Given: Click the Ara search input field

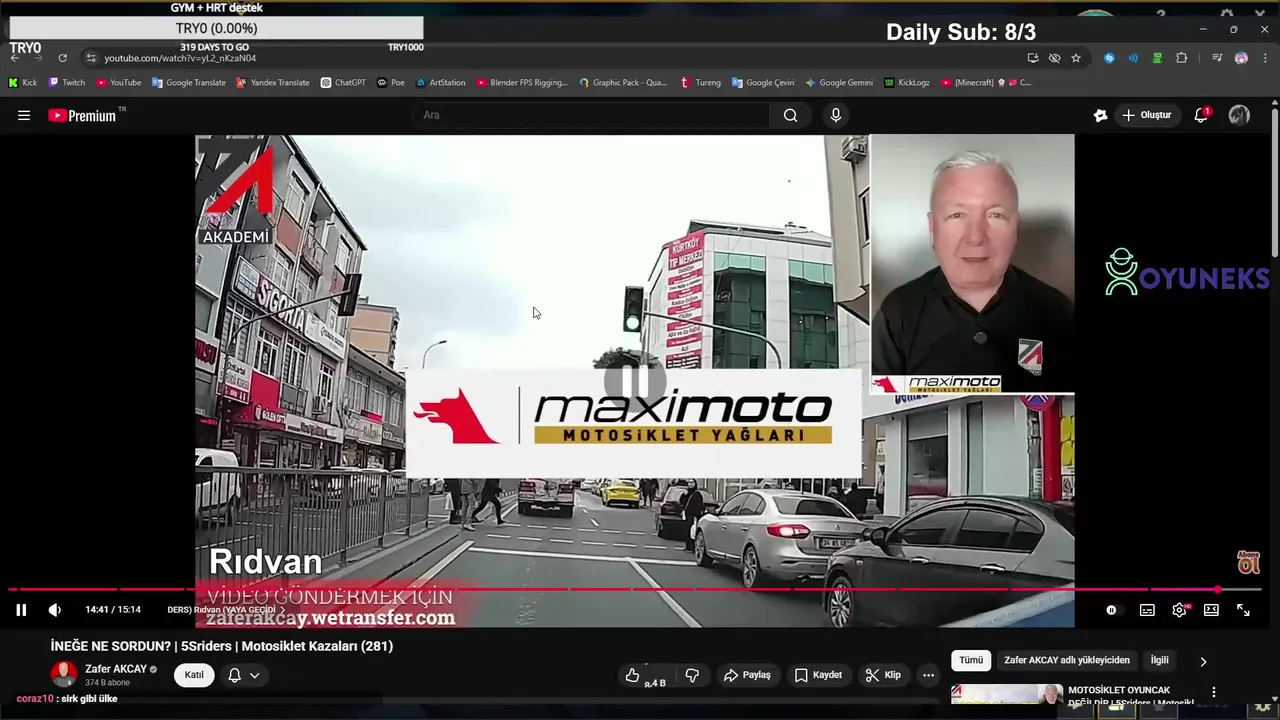Looking at the screenshot, I should 590,115.
